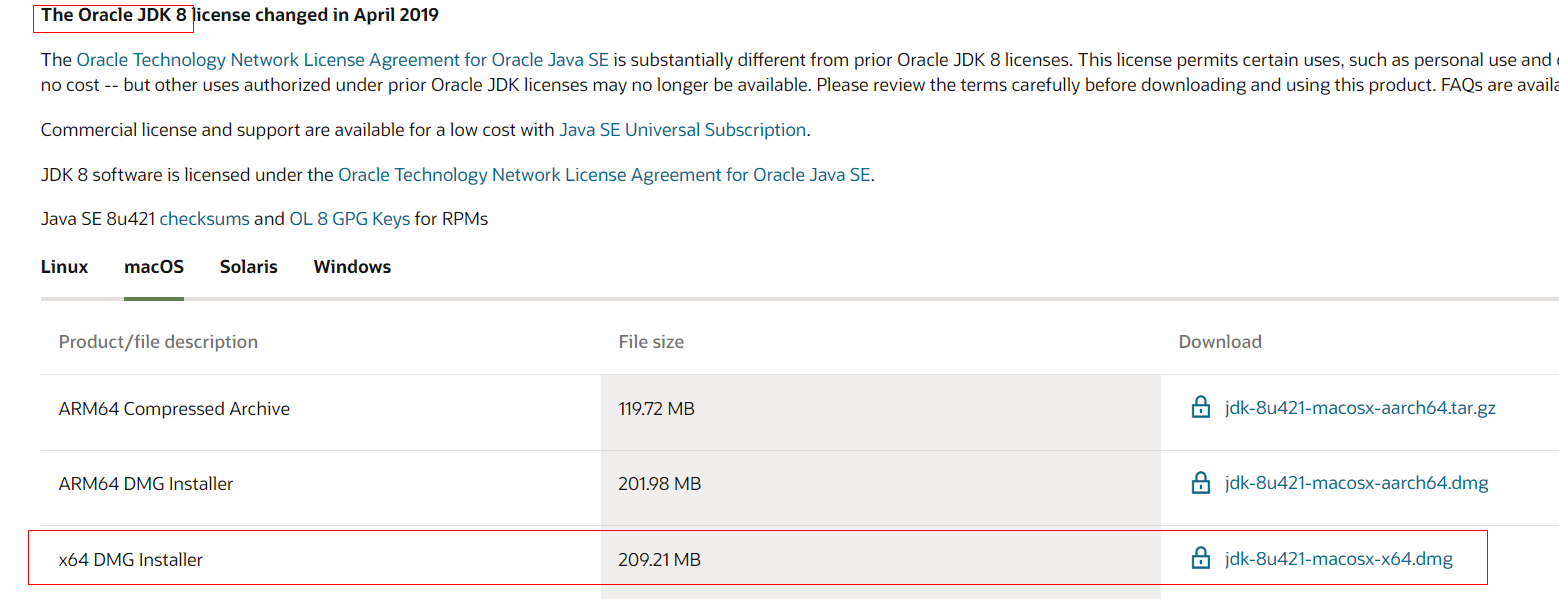Image resolution: width=1559 pixels, height=599 pixels.
Task: Click lock icon beside aarch64.dmg download
Action: pos(1200,483)
